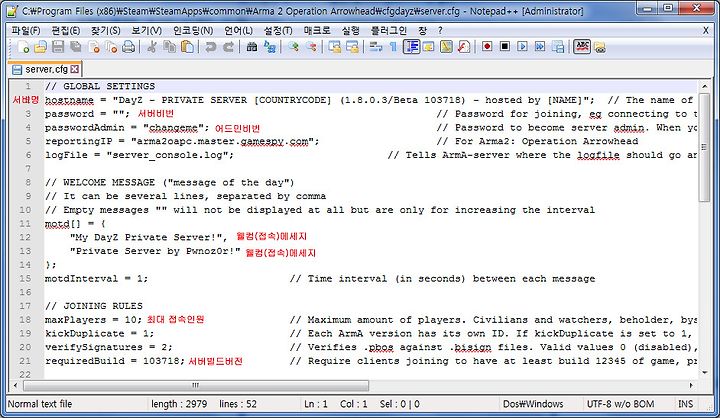Stop macro recording with the square icon
The width and height of the screenshot is (720, 418).
(505, 47)
